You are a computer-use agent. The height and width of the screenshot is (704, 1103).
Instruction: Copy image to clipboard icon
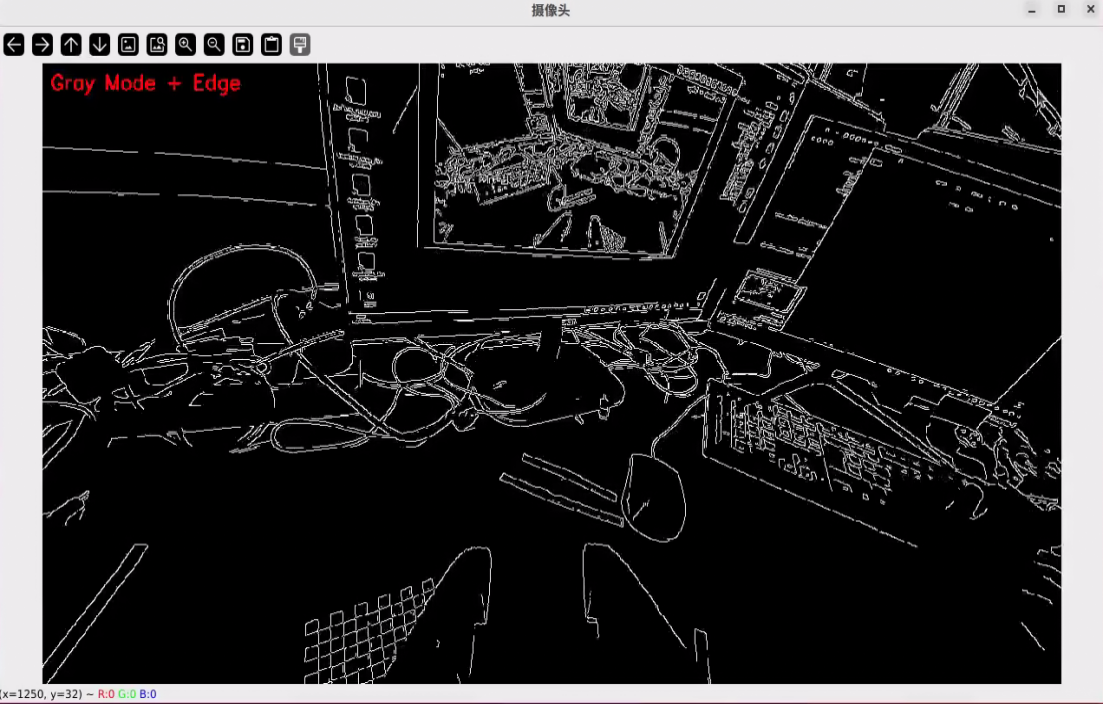[x=271, y=44]
